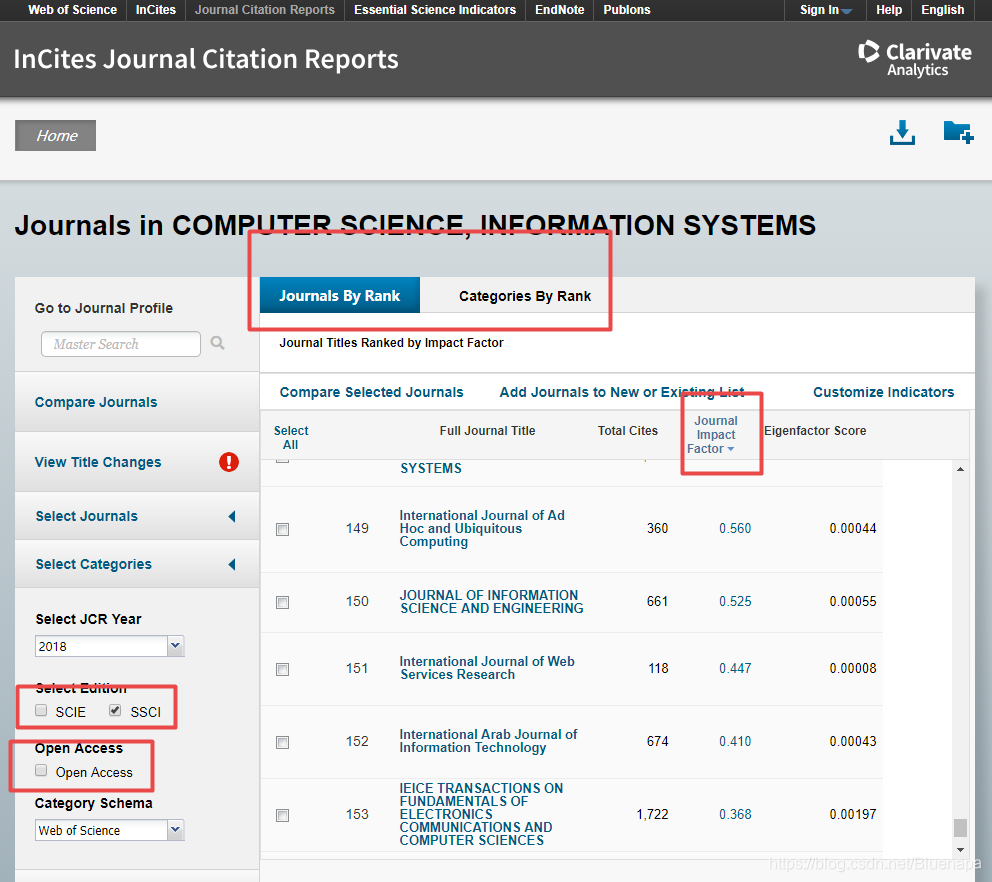Tick the checkbox for row 150
This screenshot has height=882, width=992.
click(x=283, y=602)
